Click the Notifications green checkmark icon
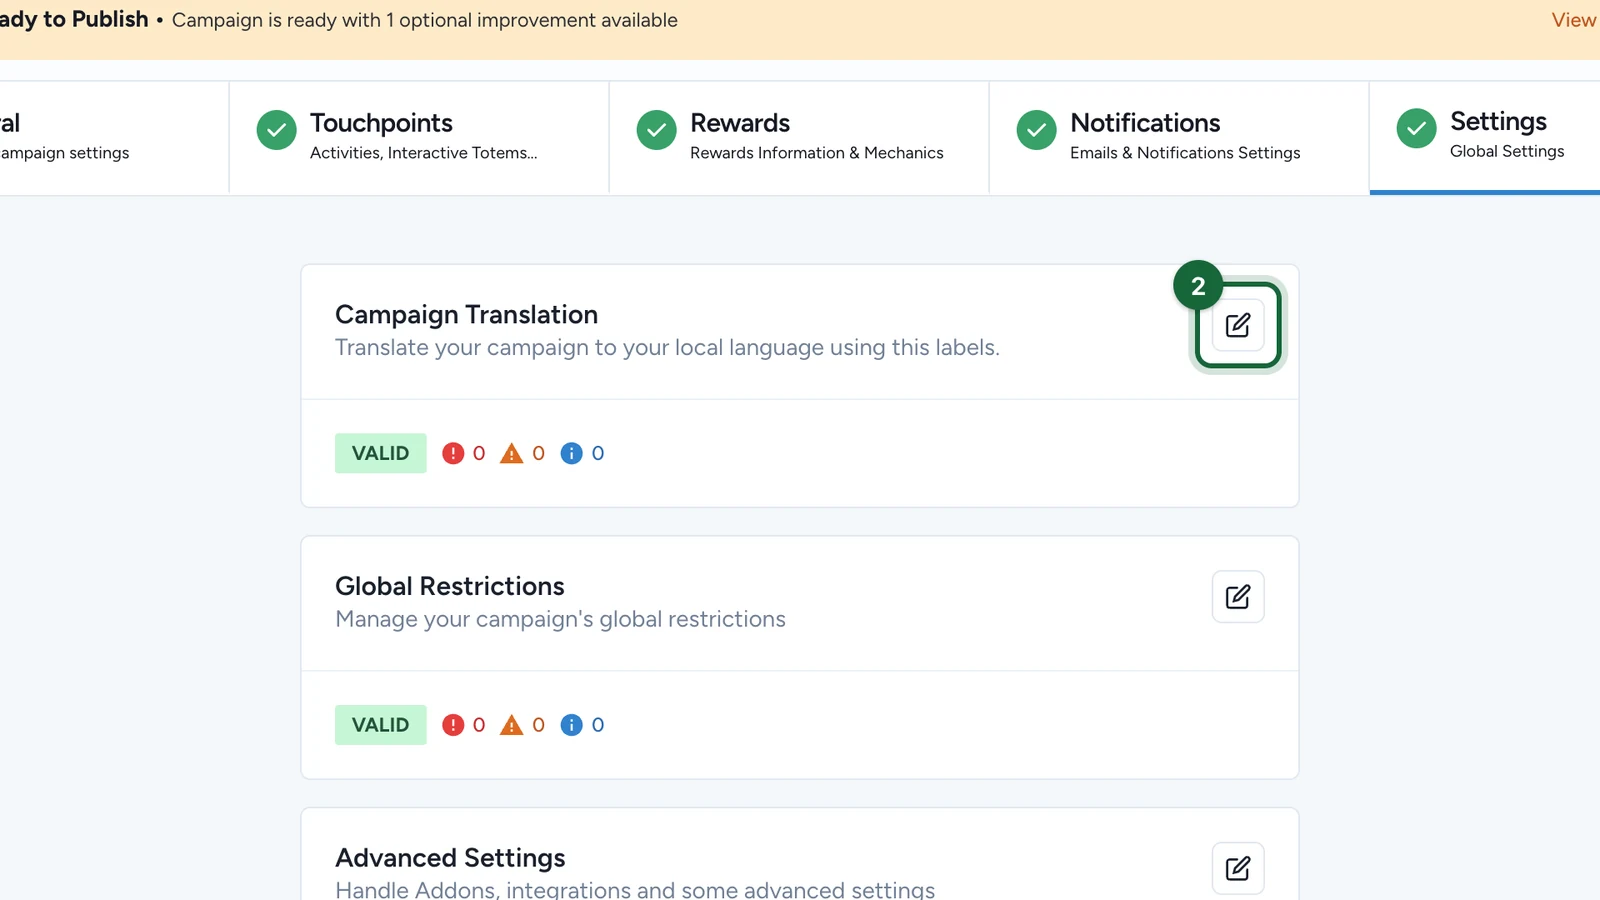This screenshot has height=900, width=1600. tap(1037, 130)
